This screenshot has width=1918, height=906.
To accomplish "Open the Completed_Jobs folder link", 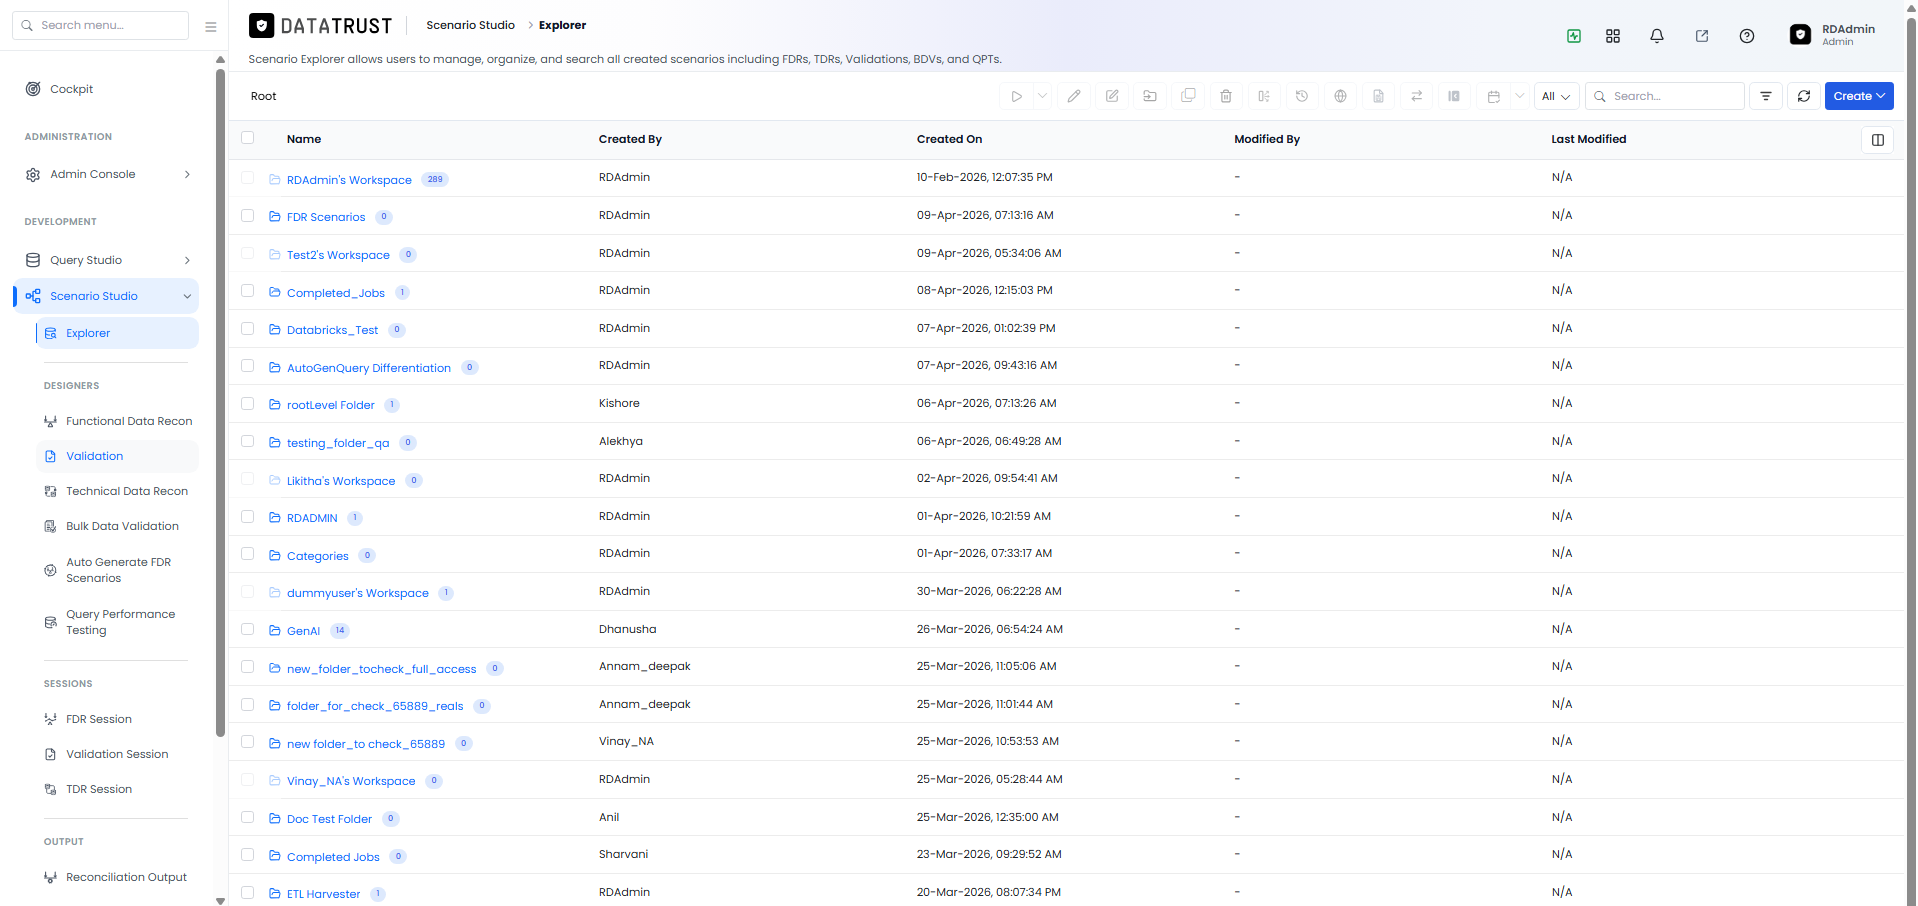I will pyautogui.click(x=336, y=293).
